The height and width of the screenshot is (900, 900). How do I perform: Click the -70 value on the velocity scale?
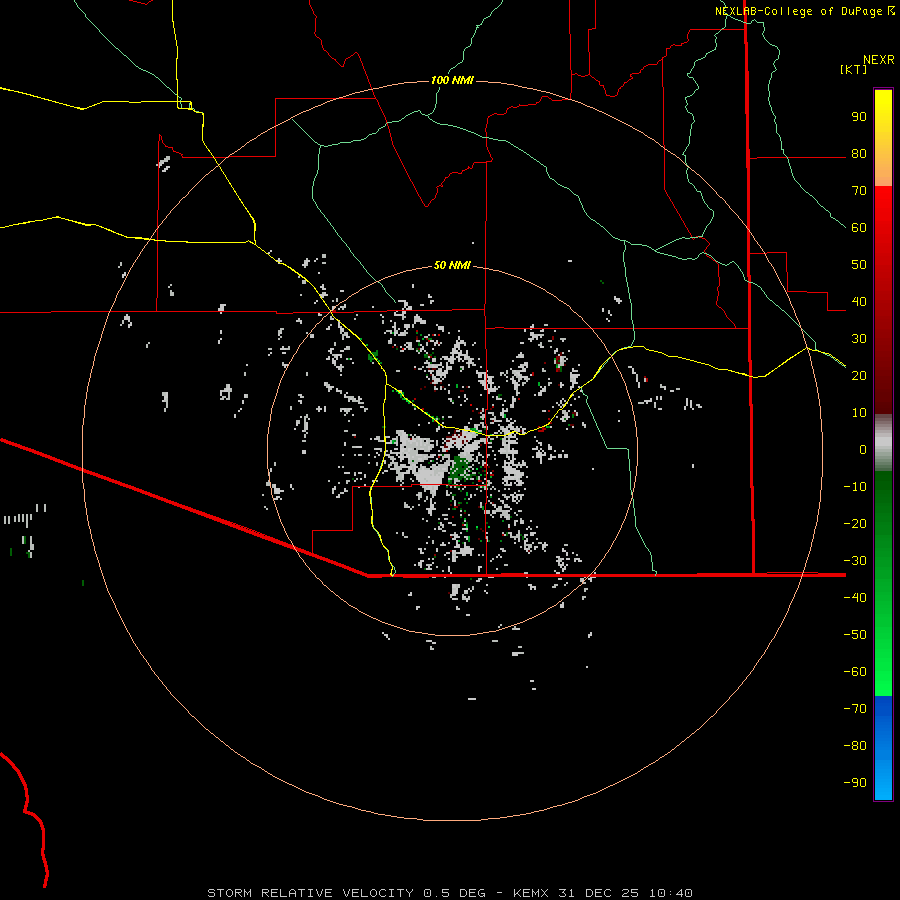point(855,709)
